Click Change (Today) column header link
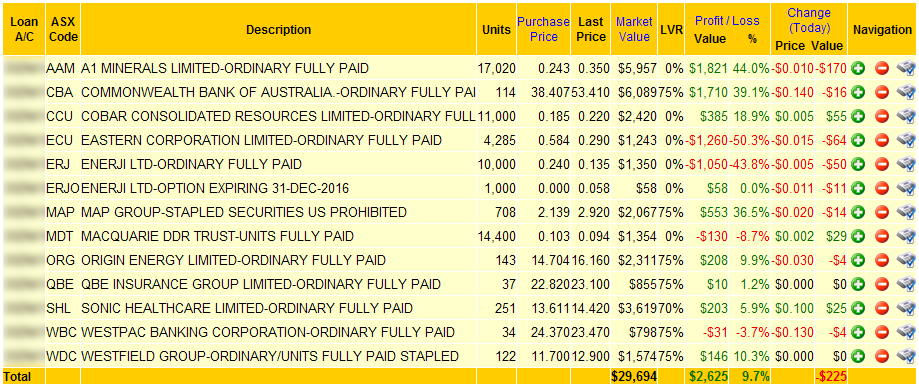The width and height of the screenshot is (919, 387). click(x=809, y=21)
